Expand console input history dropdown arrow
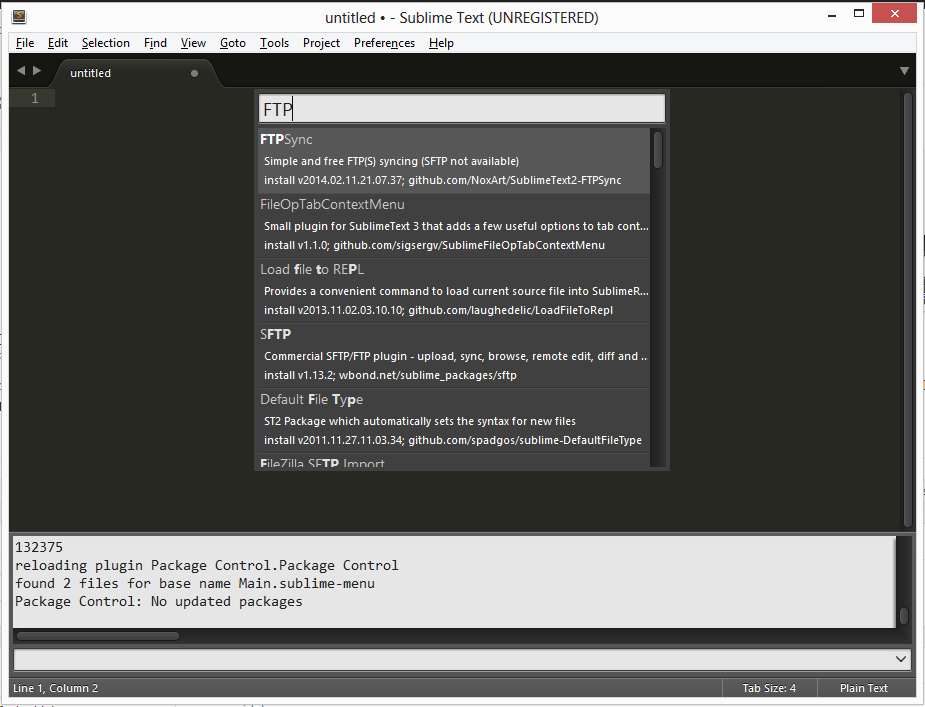The height and width of the screenshot is (707, 925). [901, 659]
